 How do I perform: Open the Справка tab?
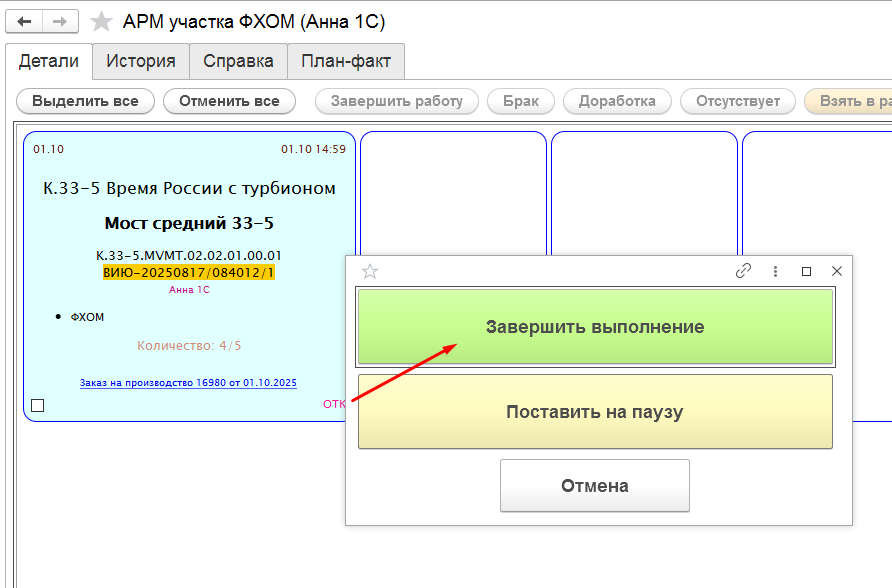(238, 61)
